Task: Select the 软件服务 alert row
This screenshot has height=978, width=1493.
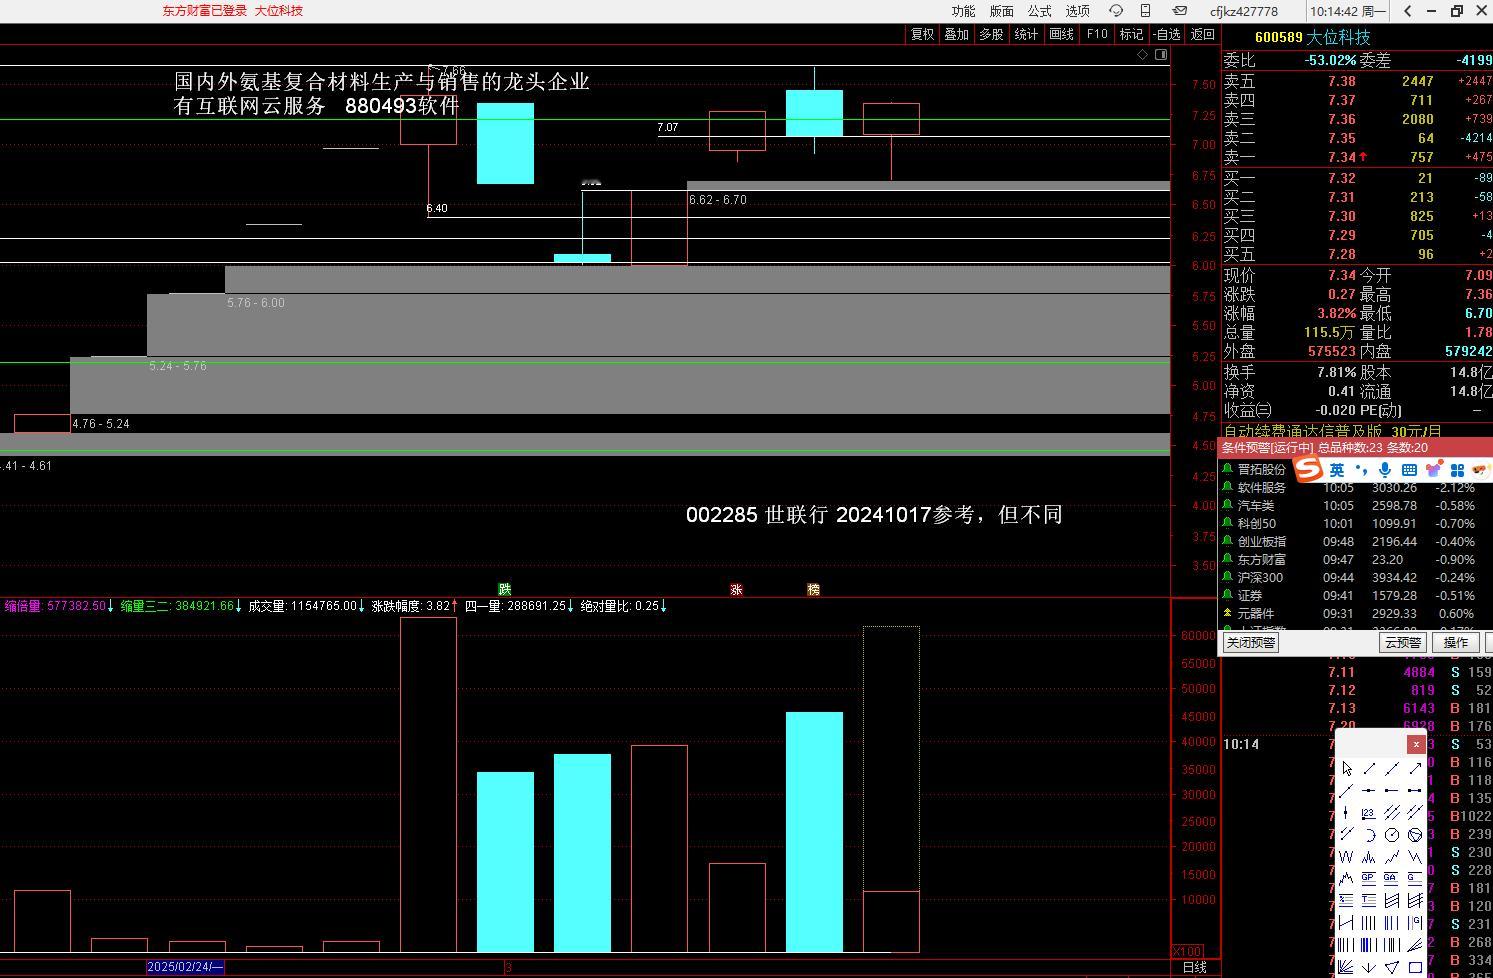Action: pyautogui.click(x=1355, y=488)
